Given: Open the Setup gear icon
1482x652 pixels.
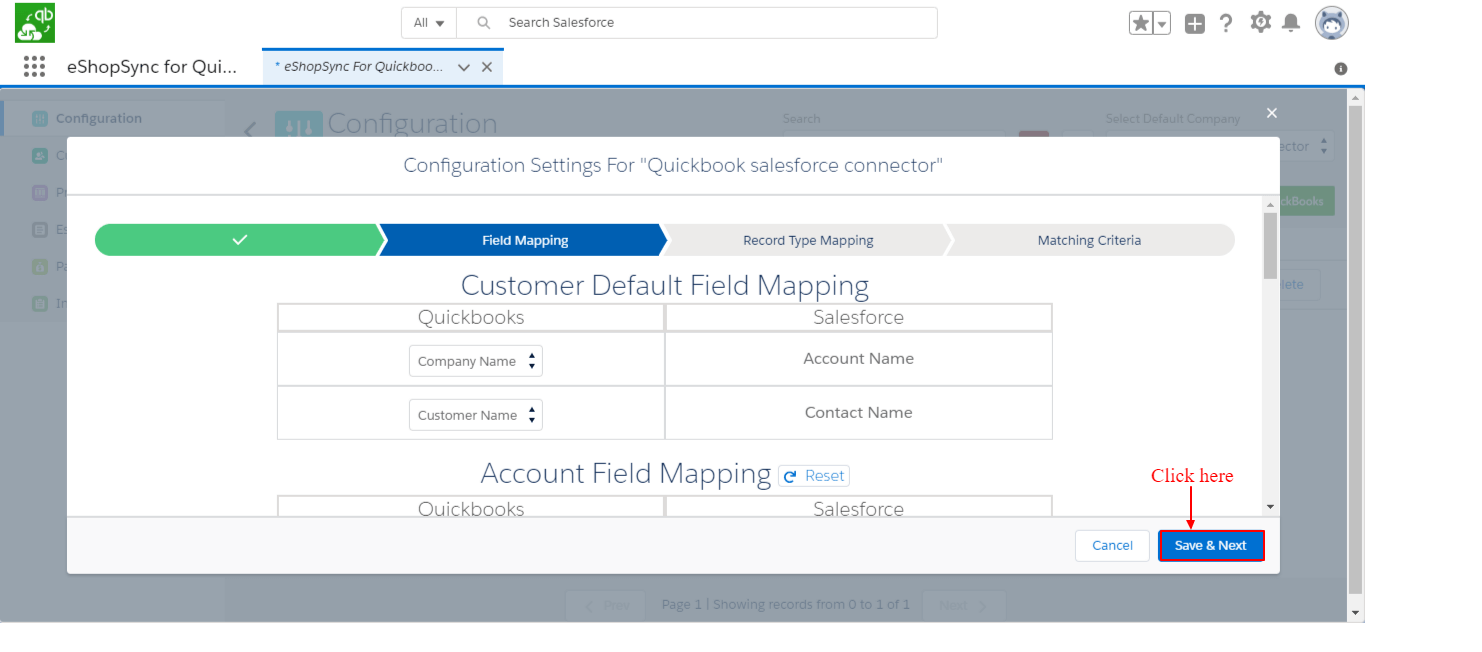Looking at the screenshot, I should (x=1260, y=23).
